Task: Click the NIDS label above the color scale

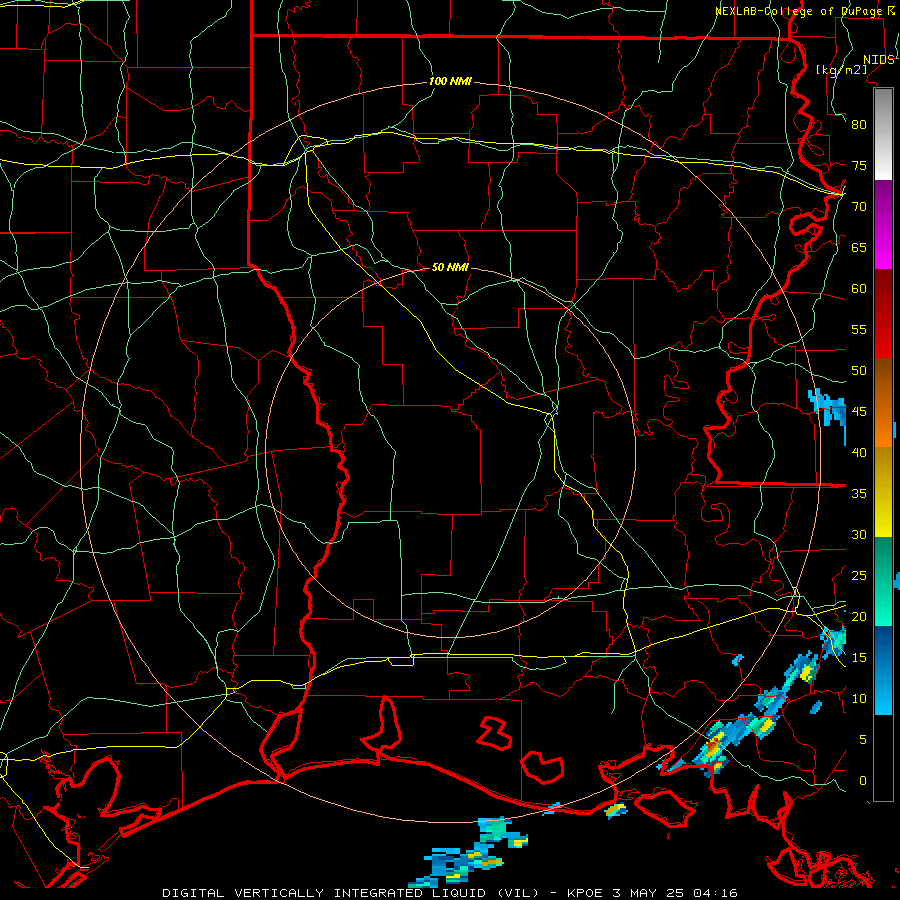Action: coord(879,60)
